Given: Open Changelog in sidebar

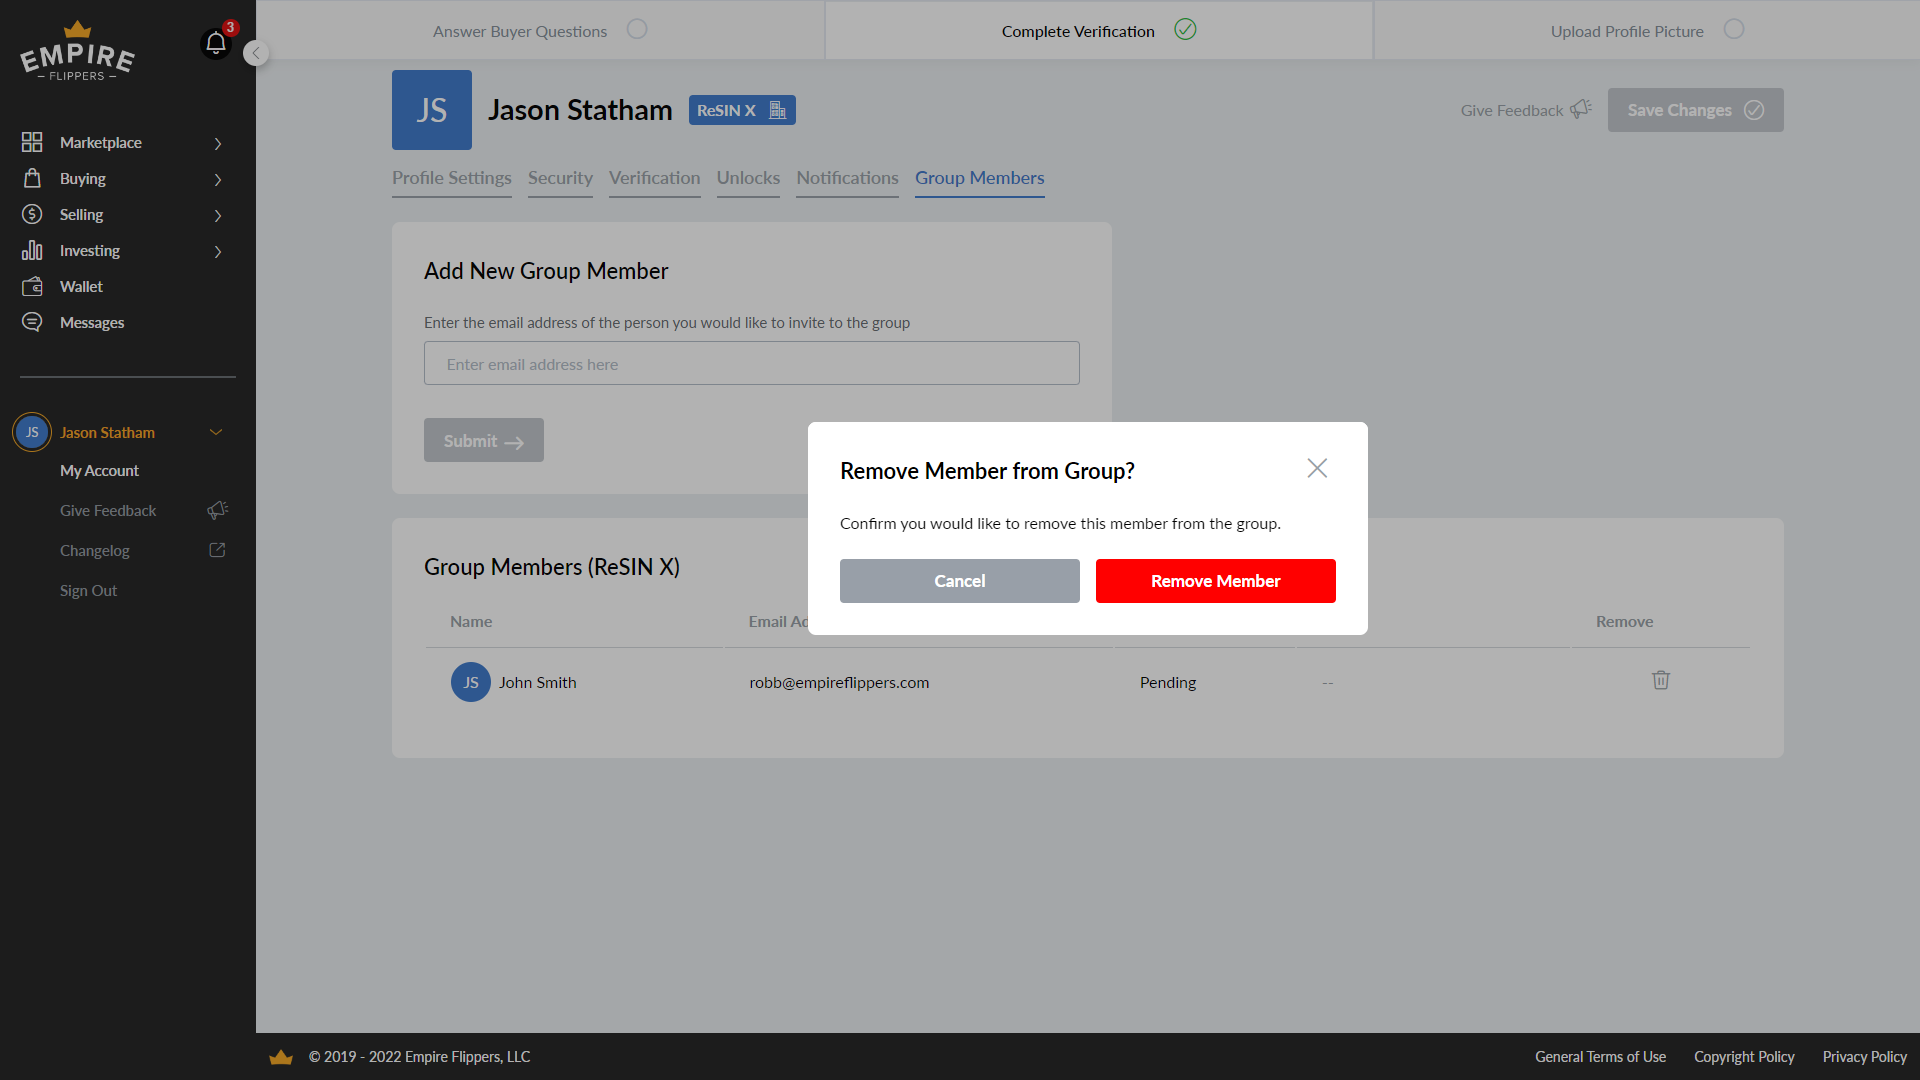Looking at the screenshot, I should [x=94, y=550].
